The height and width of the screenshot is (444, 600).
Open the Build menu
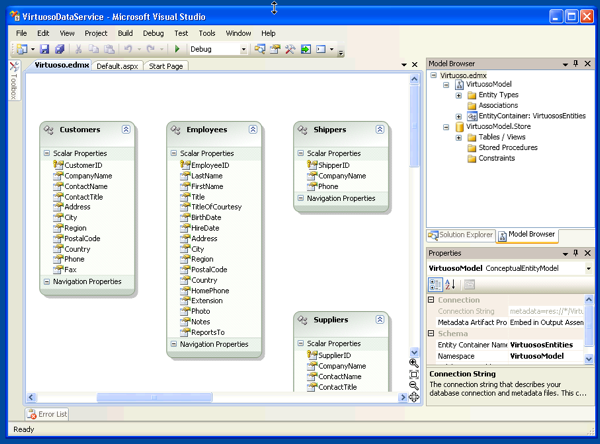point(125,33)
